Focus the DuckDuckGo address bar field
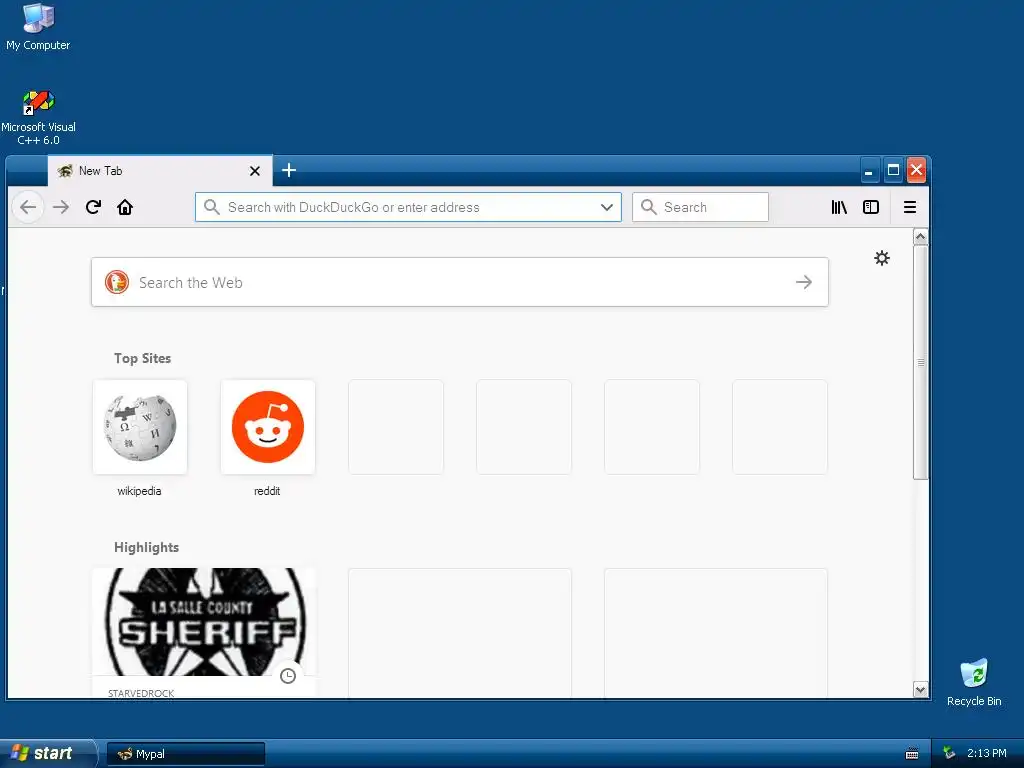1024x768 pixels. click(408, 207)
